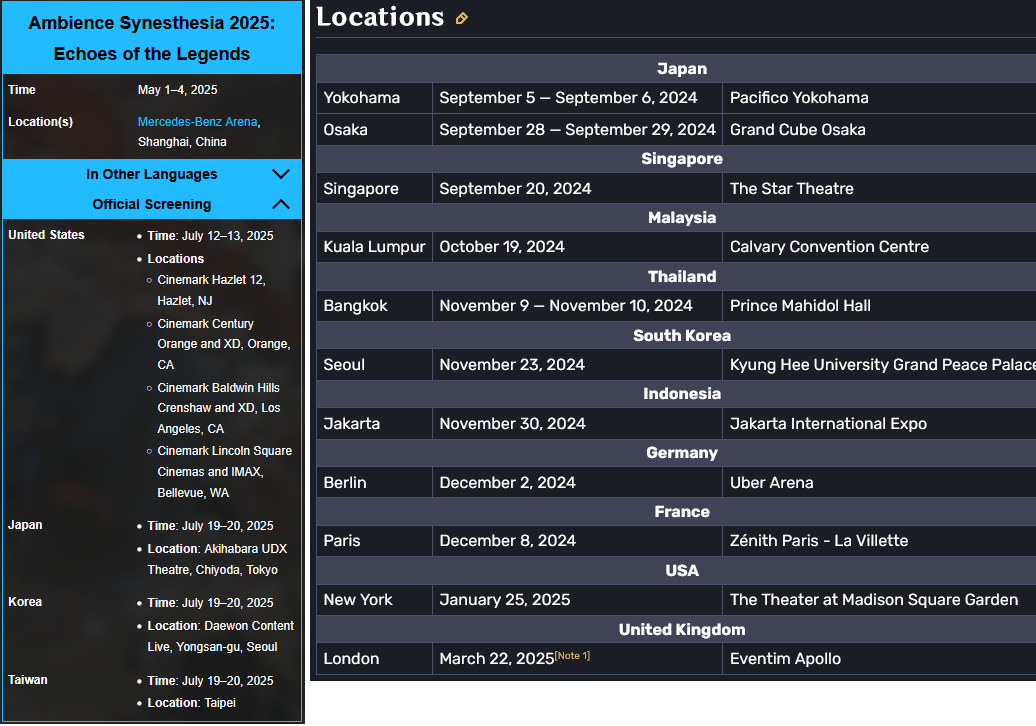Click Cinemark Century Orange and XD entry
1036x726 pixels.
point(223,344)
